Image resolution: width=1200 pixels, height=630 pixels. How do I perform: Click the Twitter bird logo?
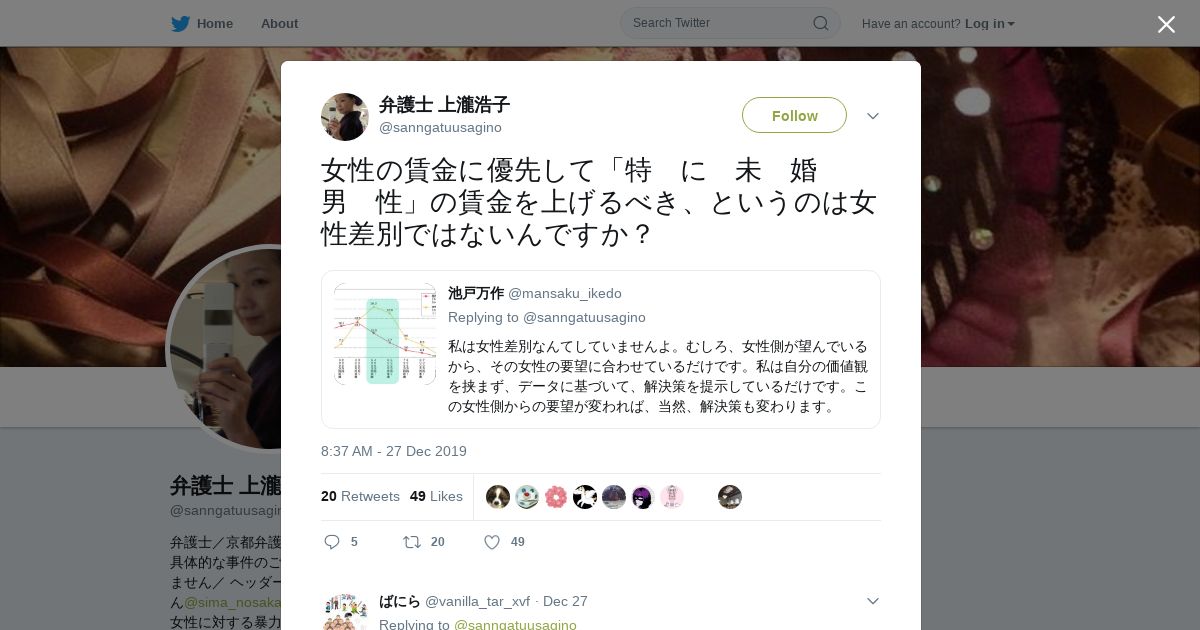tap(180, 24)
